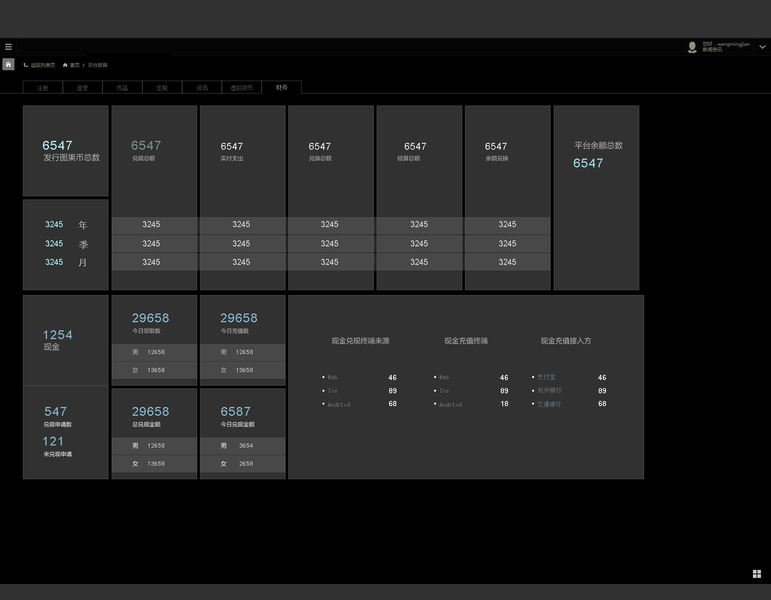Click the 现金充值接入方 heading

click(566, 341)
